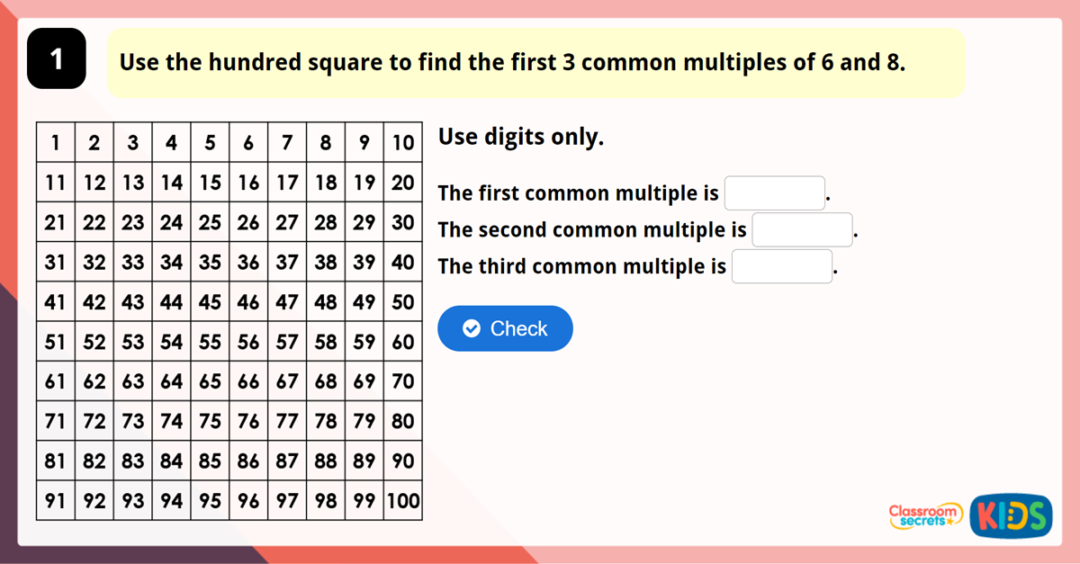Click the second common multiple input box
The width and height of the screenshot is (1080, 564).
coord(802,230)
